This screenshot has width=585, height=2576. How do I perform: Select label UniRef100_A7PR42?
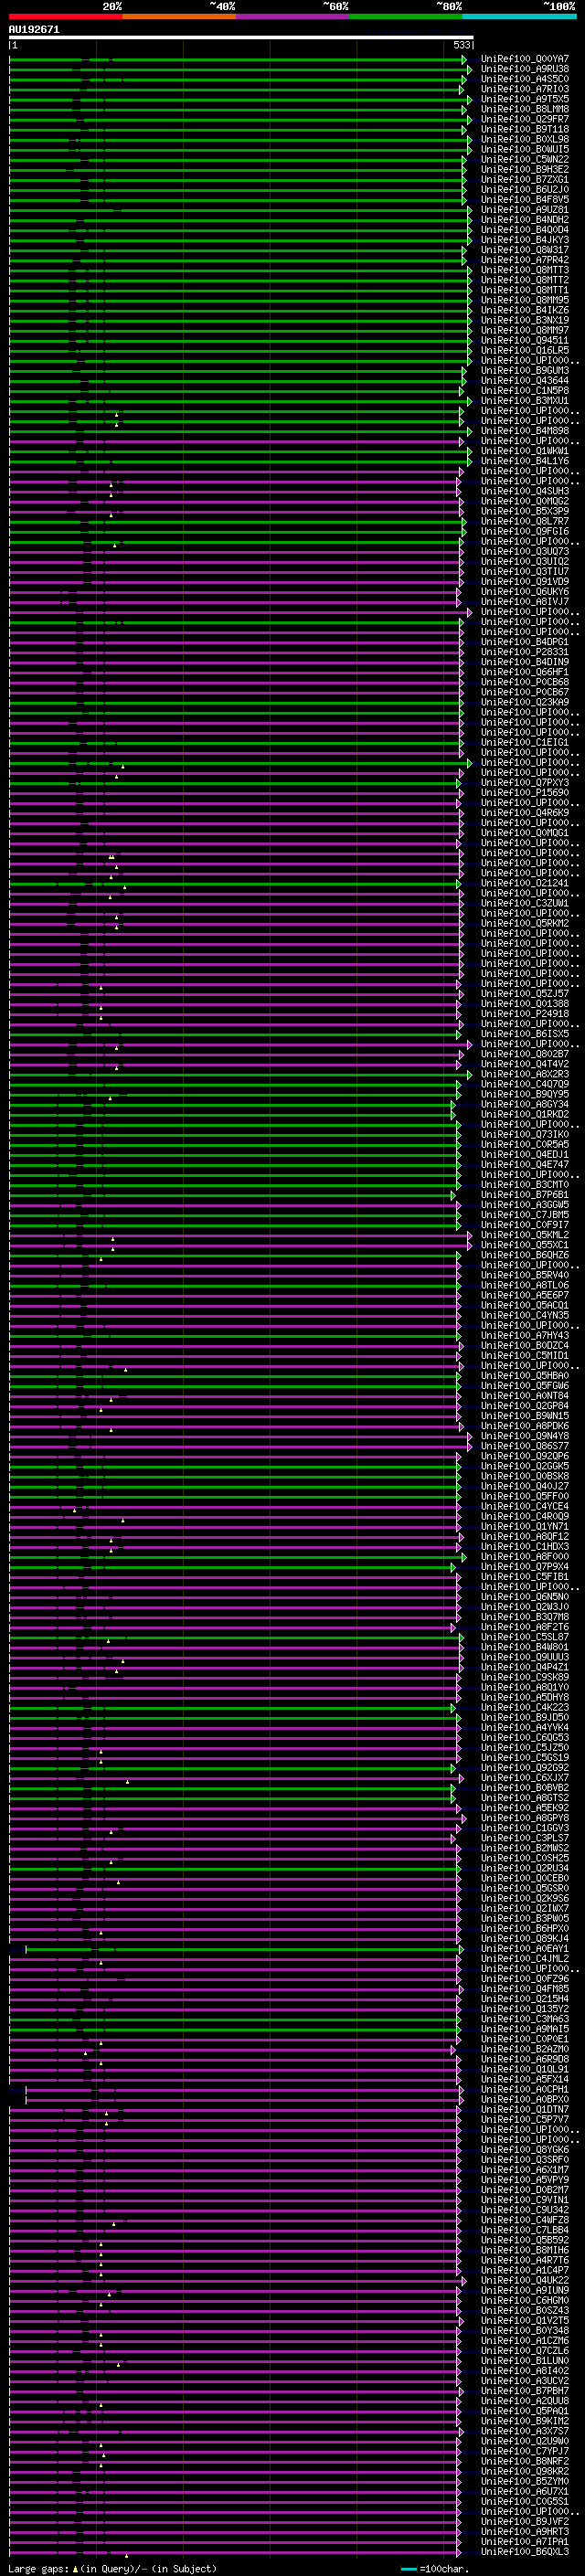tap(525, 260)
